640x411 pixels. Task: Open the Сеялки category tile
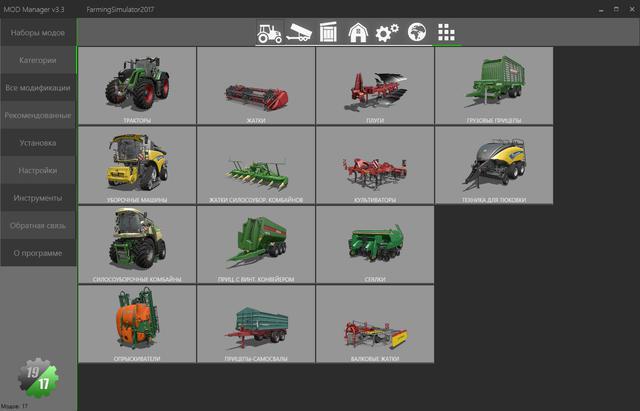(375, 244)
